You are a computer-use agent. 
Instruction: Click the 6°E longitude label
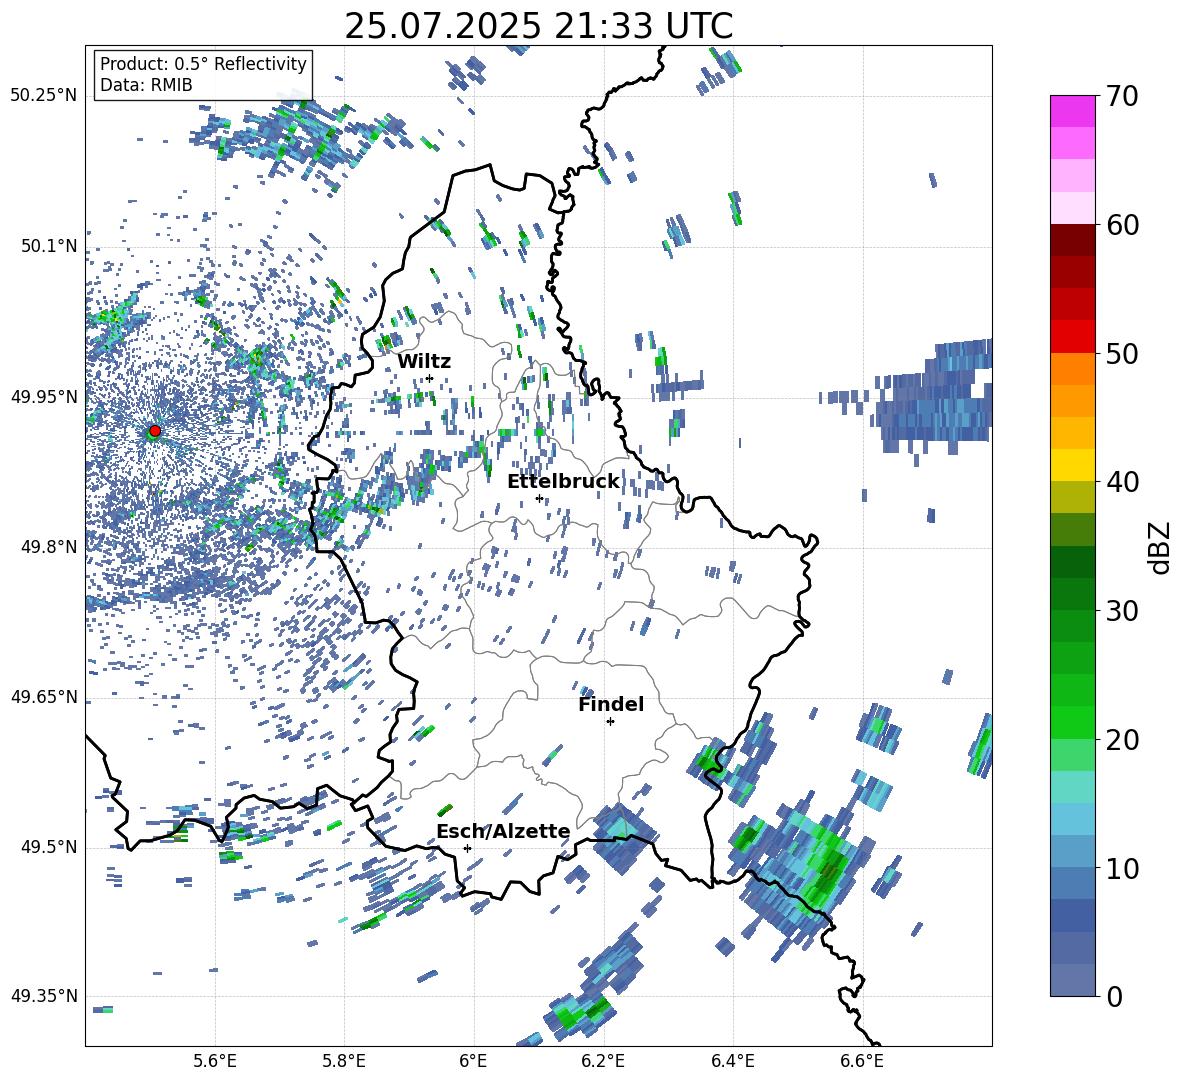[x=473, y=1061]
